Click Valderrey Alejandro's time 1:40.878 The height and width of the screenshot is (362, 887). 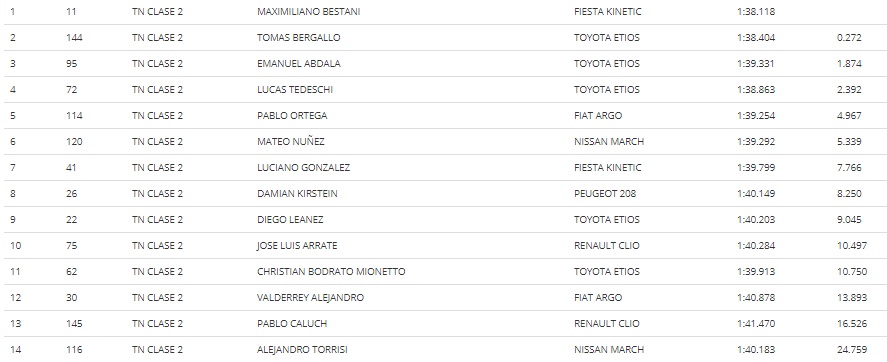[756, 298]
